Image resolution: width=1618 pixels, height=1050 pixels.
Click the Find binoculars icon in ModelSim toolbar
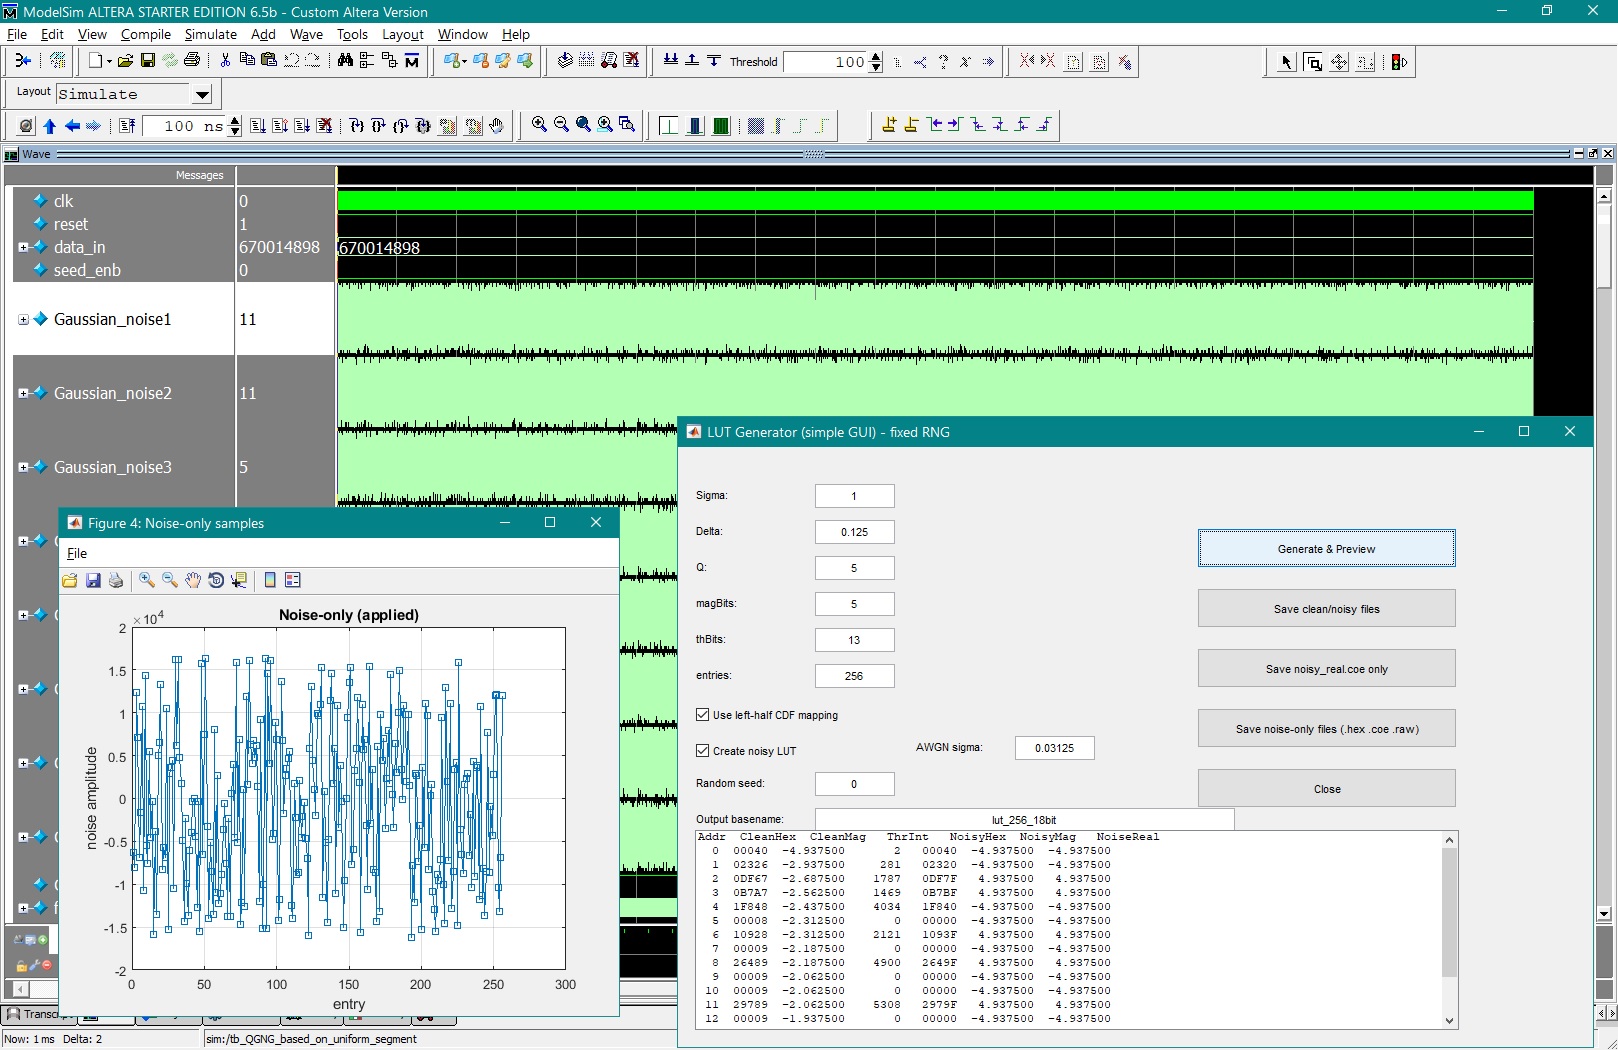[345, 61]
